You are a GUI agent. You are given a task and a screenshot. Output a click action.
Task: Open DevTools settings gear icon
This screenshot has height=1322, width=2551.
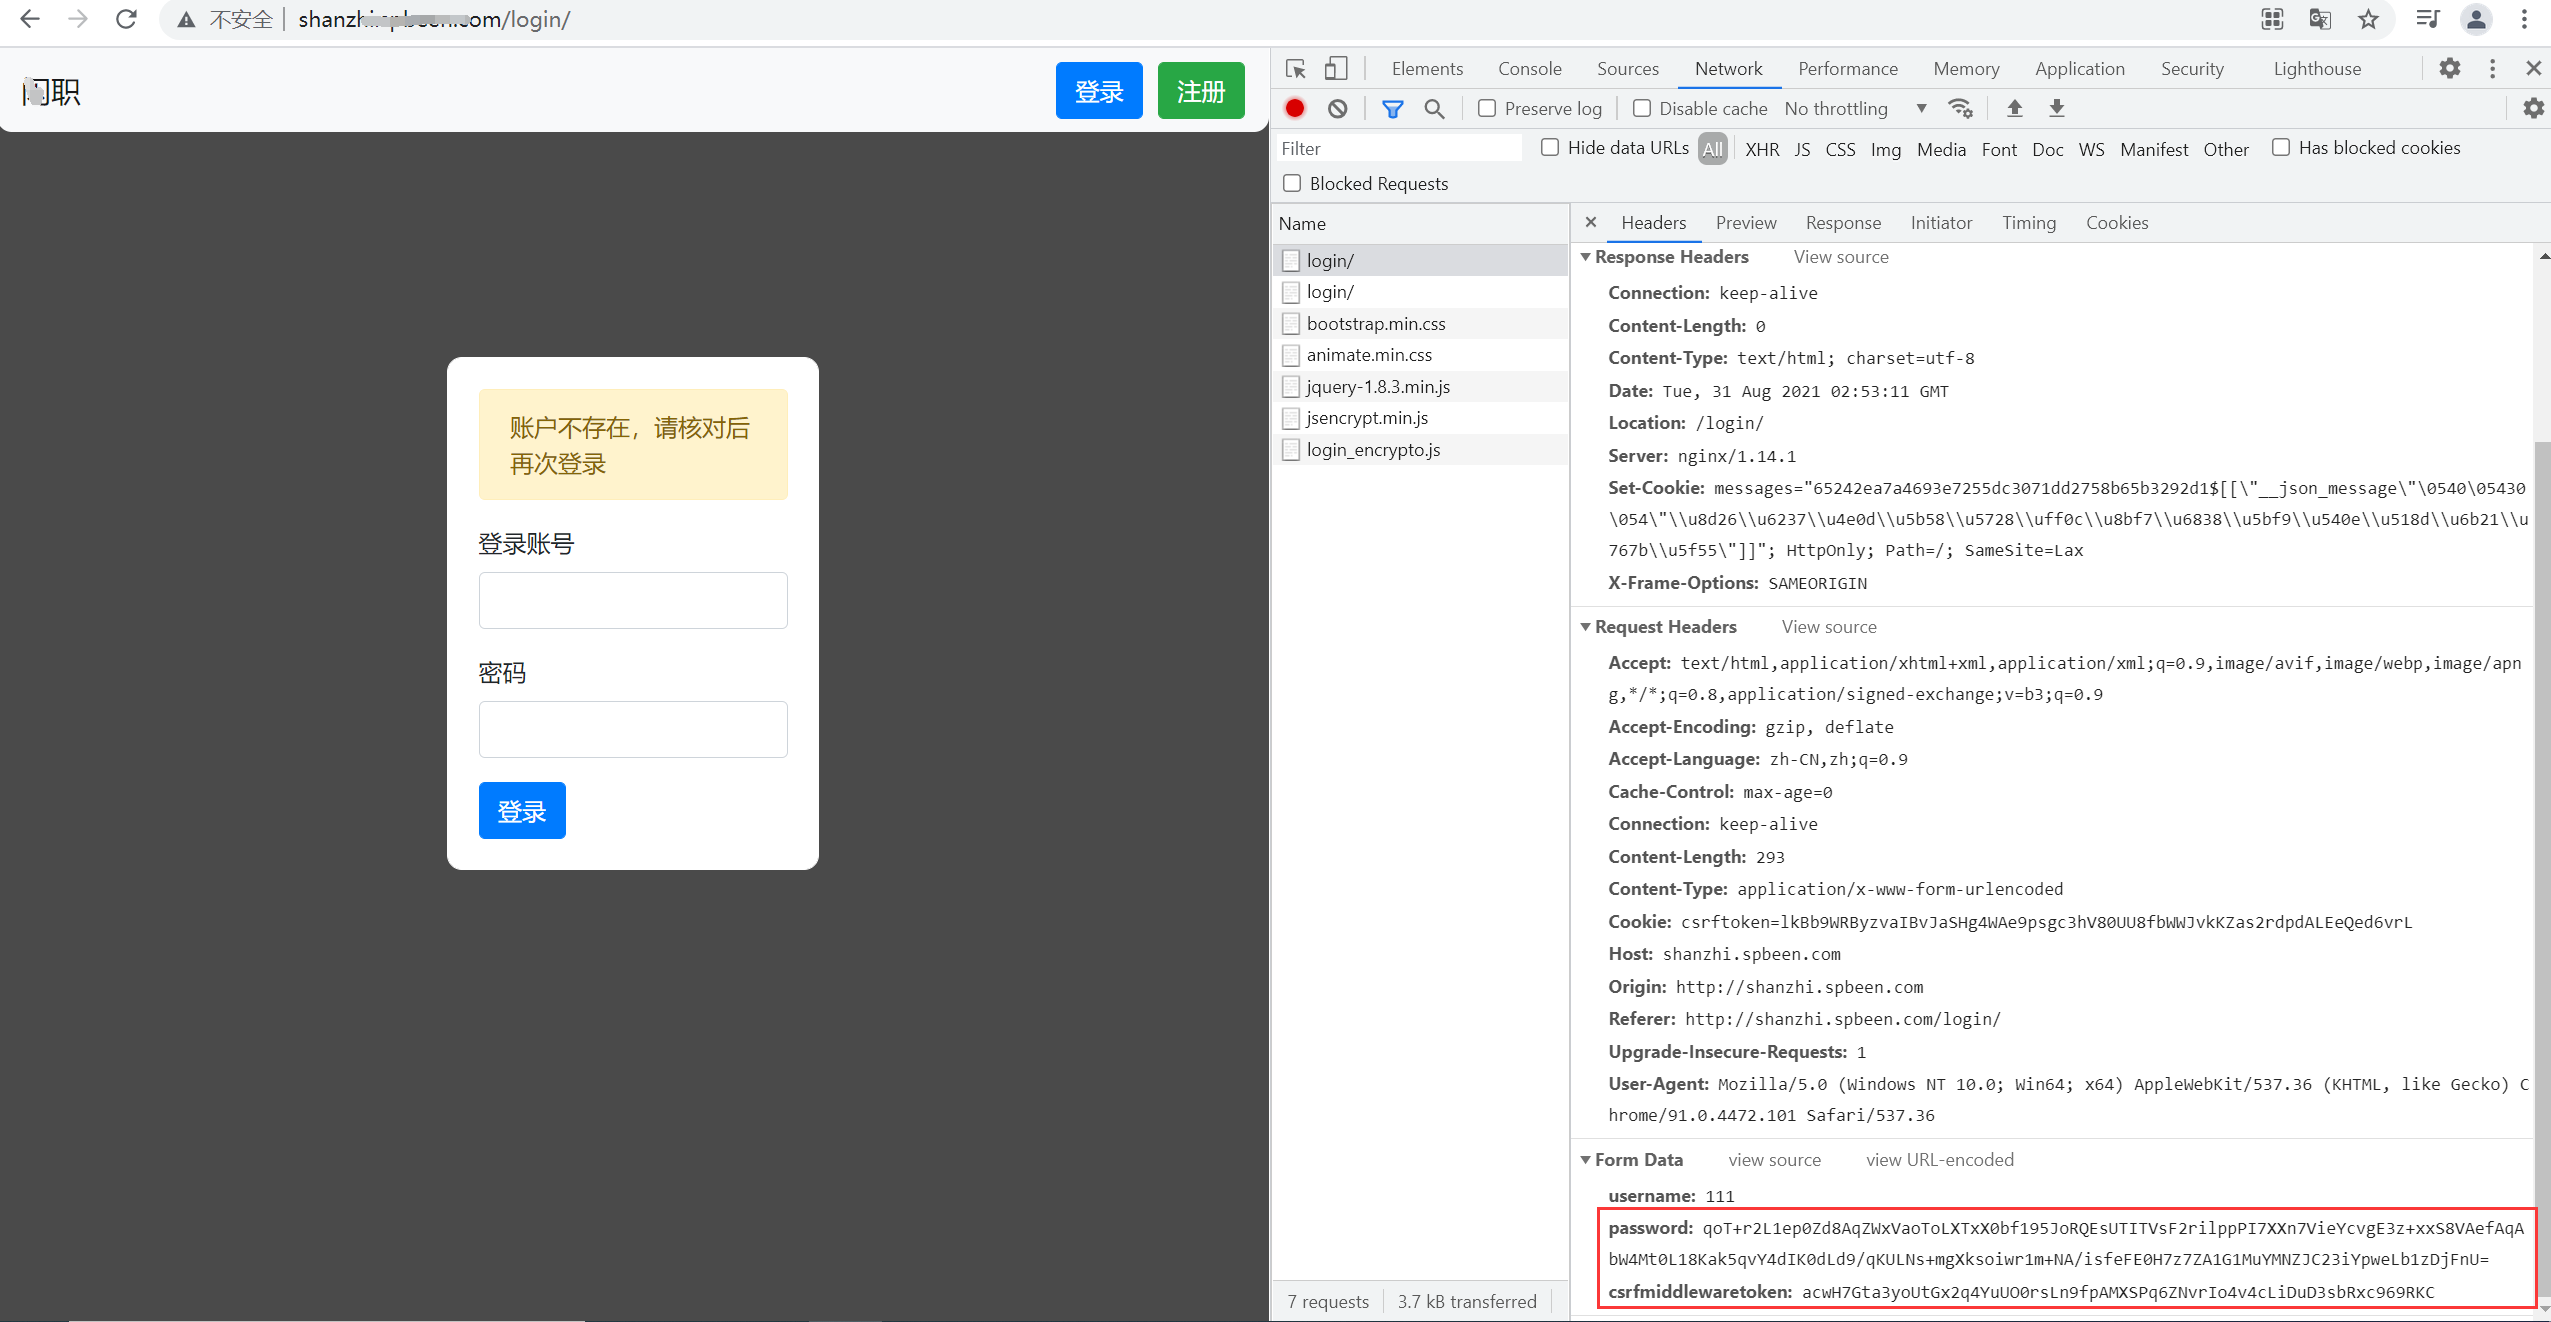tap(2449, 68)
